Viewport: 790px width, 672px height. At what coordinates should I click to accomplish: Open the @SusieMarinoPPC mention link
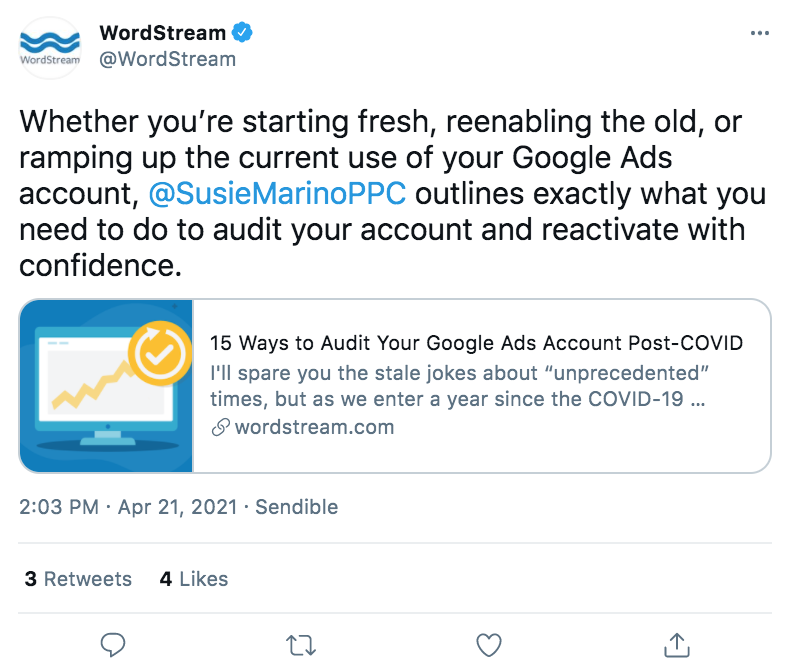277,194
